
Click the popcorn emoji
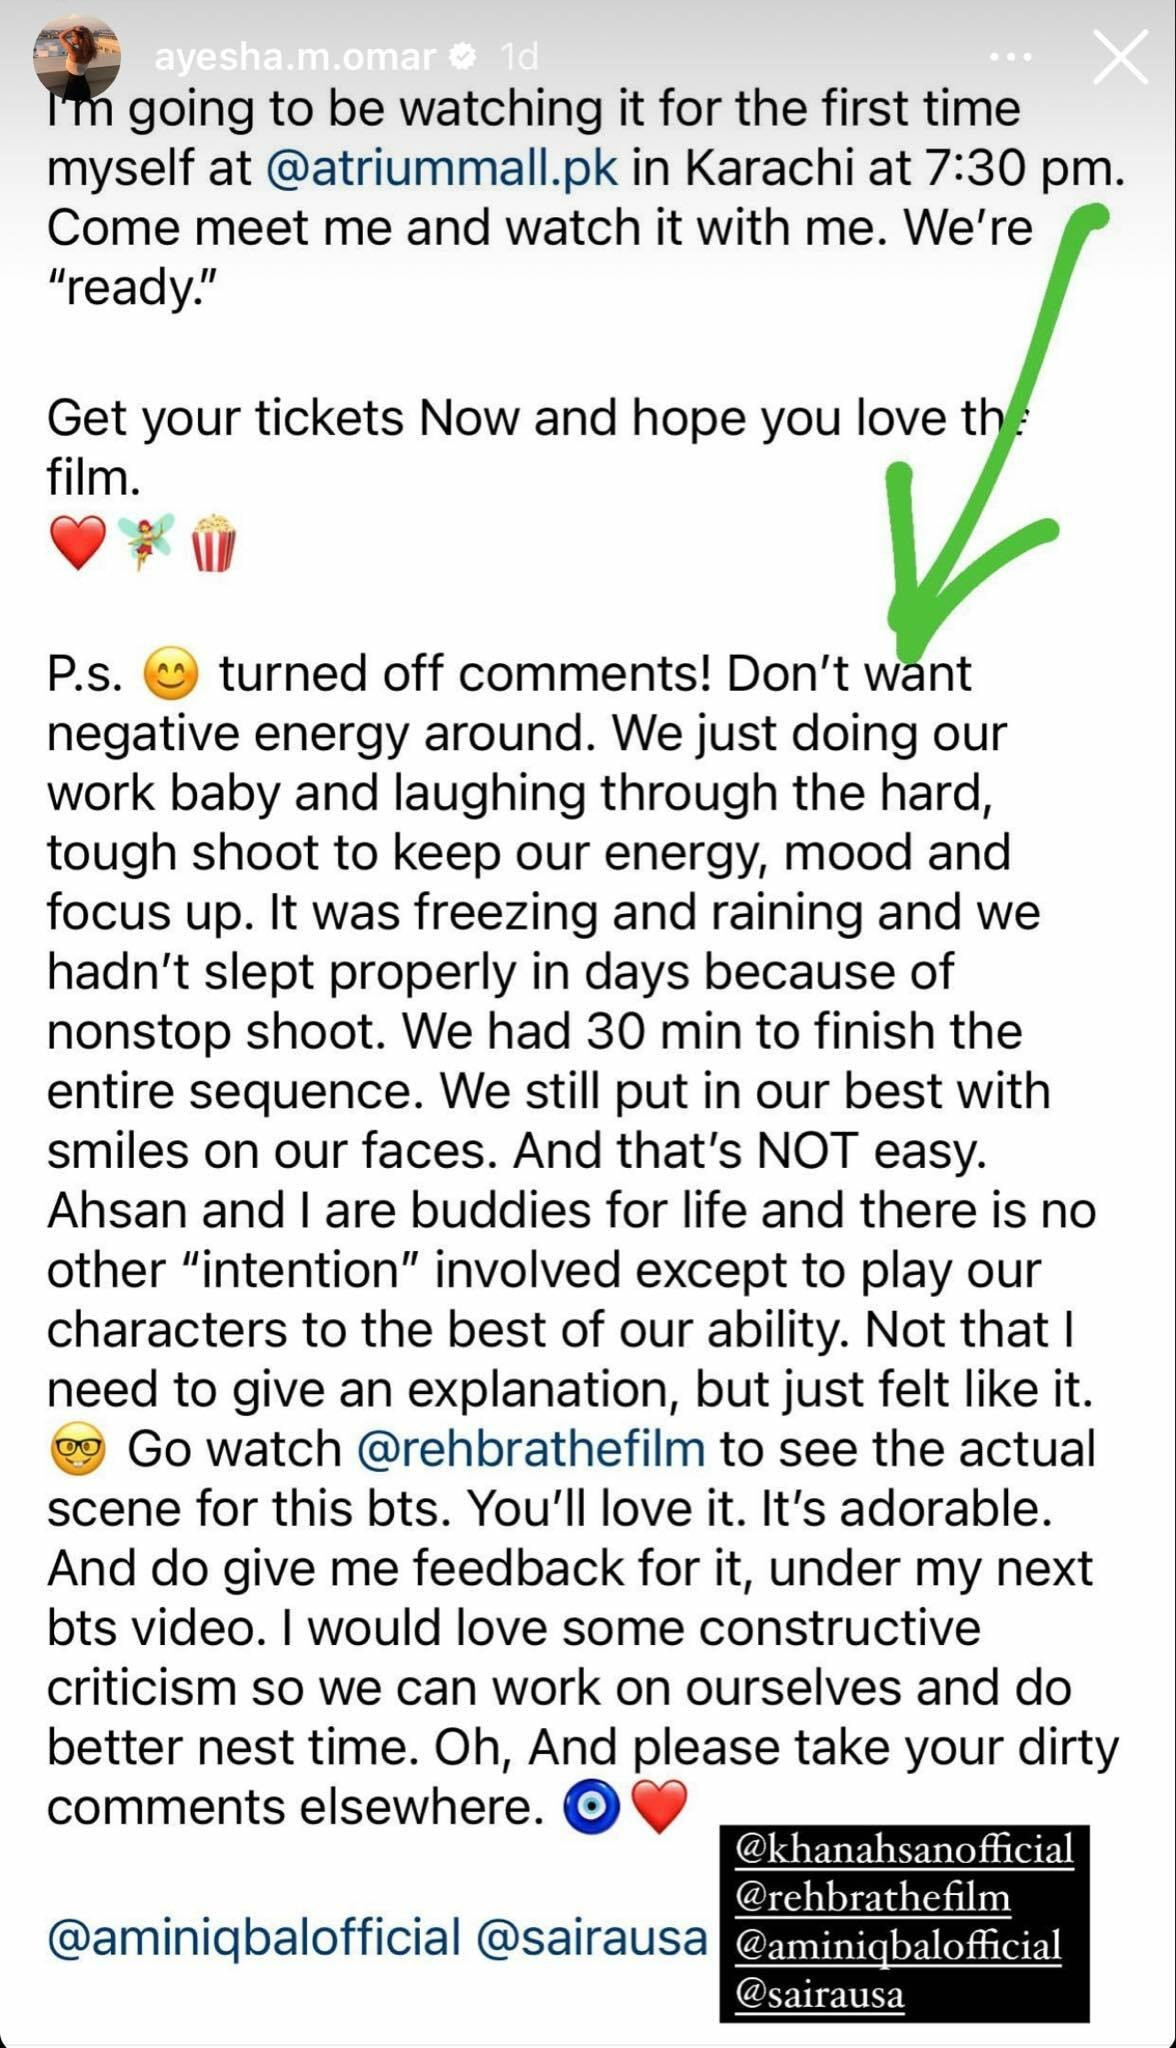[213, 543]
